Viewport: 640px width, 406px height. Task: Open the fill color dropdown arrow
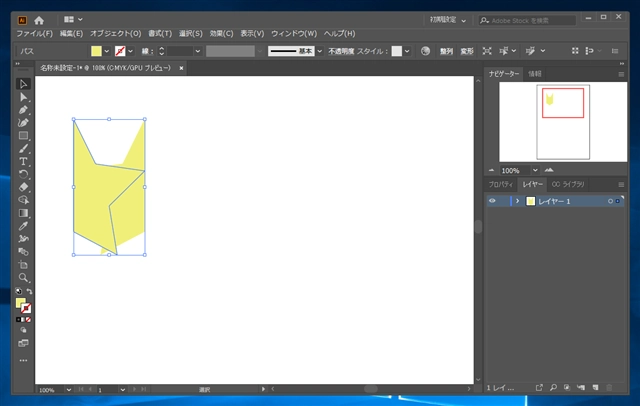point(107,51)
